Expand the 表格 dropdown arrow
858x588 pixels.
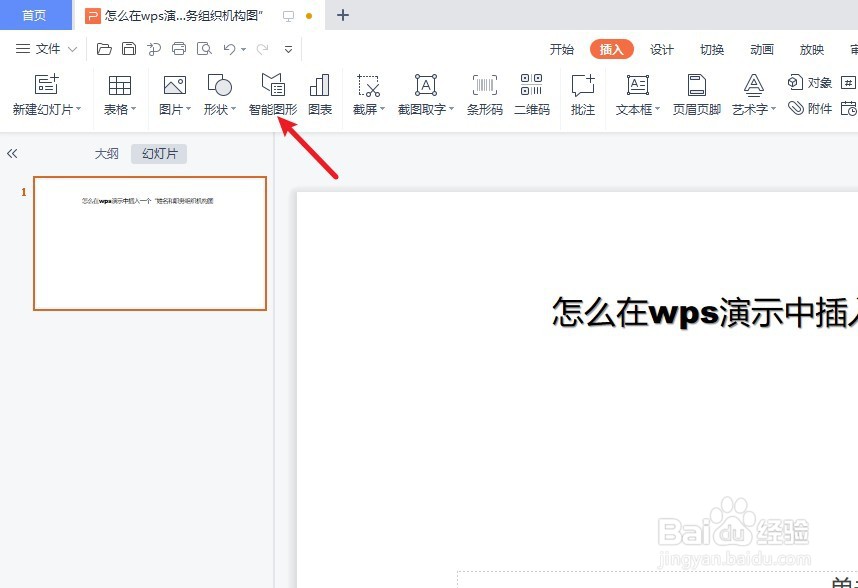pyautogui.click(x=134, y=109)
